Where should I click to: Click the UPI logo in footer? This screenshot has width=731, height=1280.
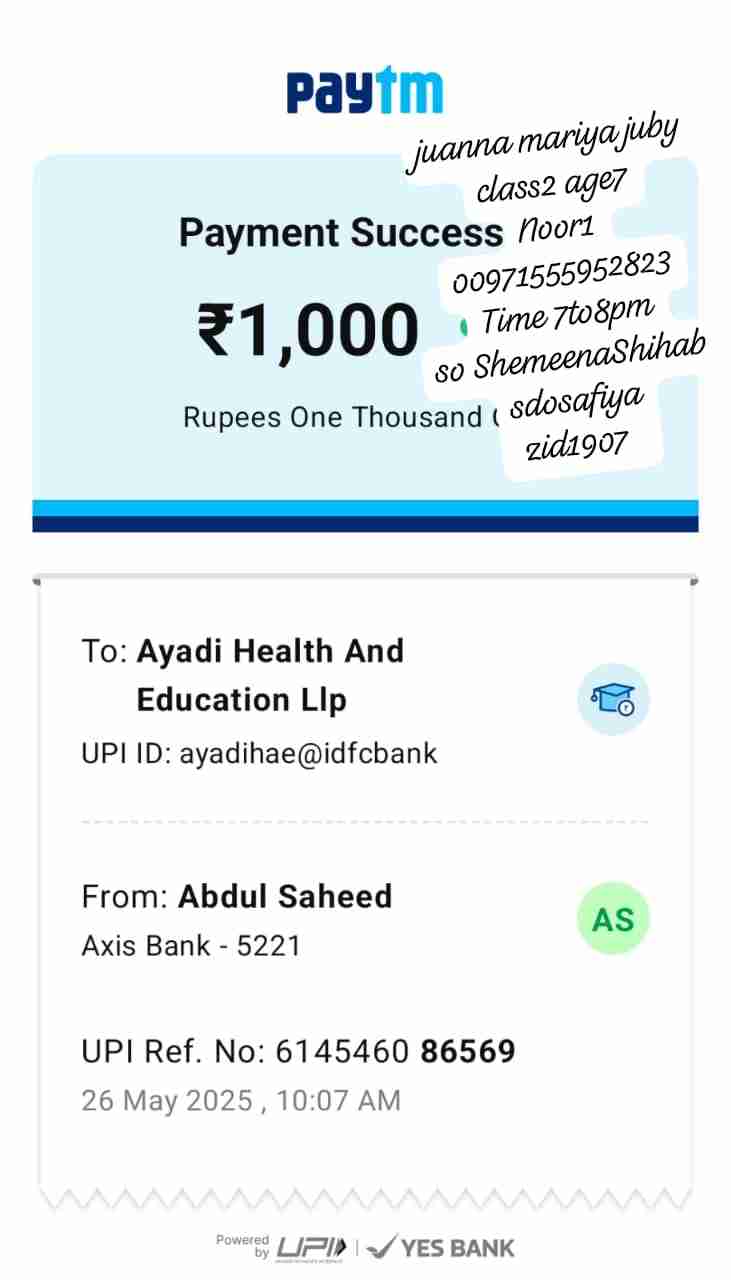(312, 1247)
